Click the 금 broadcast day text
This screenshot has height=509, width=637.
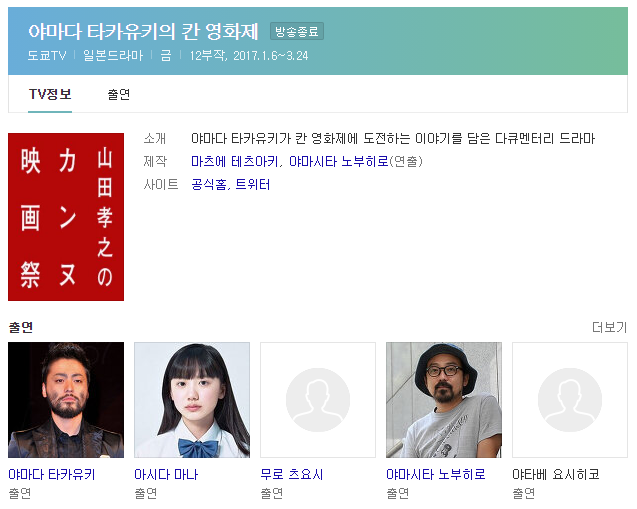click(x=166, y=55)
